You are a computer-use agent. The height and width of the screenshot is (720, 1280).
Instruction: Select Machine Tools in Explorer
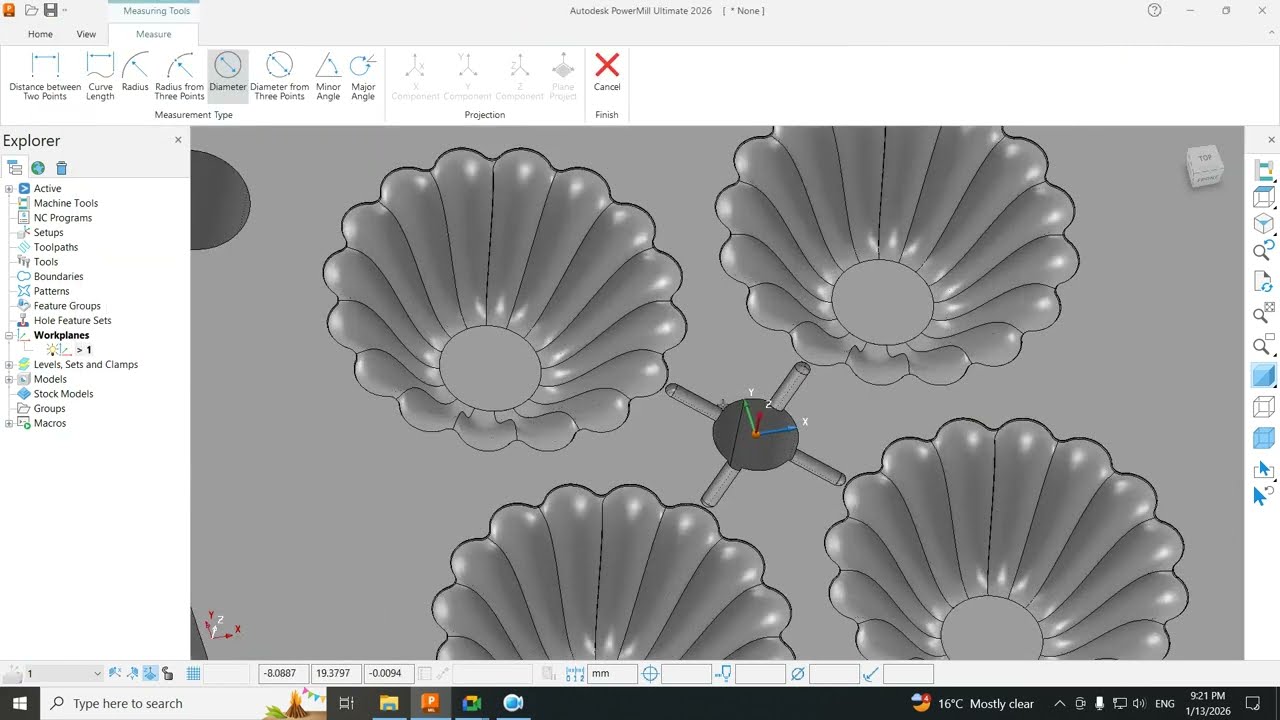(66, 203)
